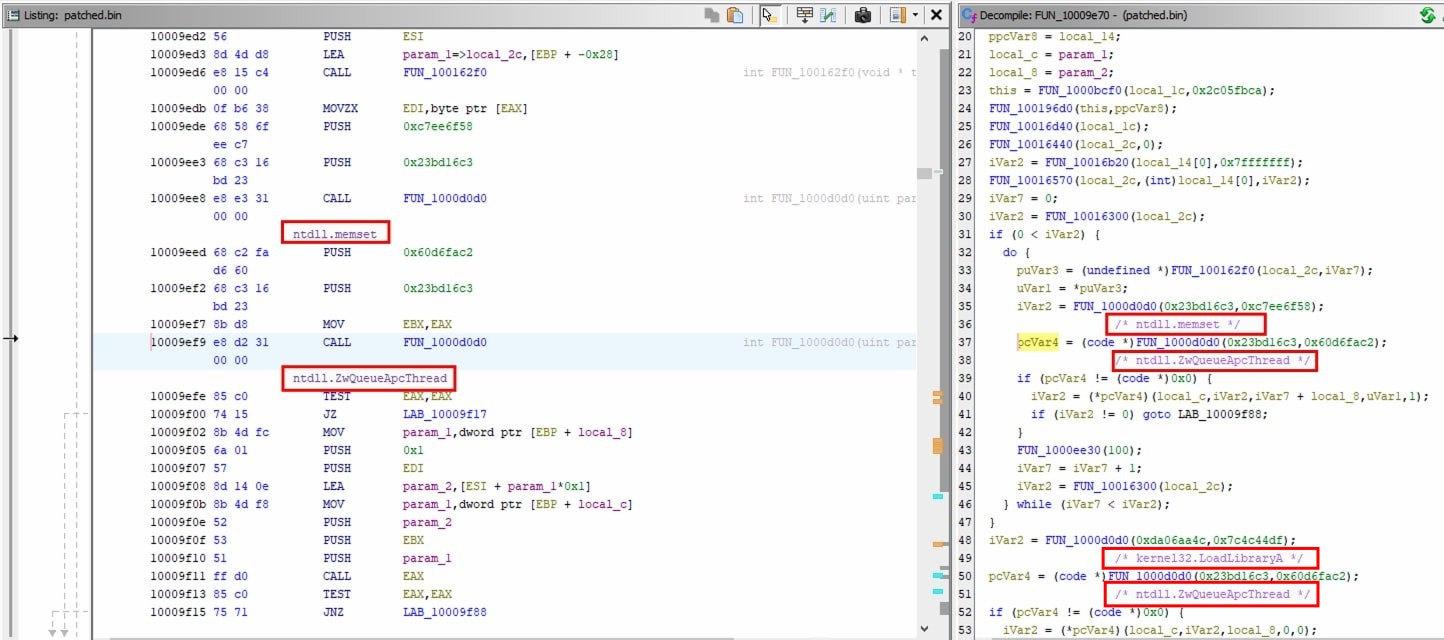Refresh the decompiled function output
Viewport: 1444px width, 640px height.
click(x=1428, y=15)
